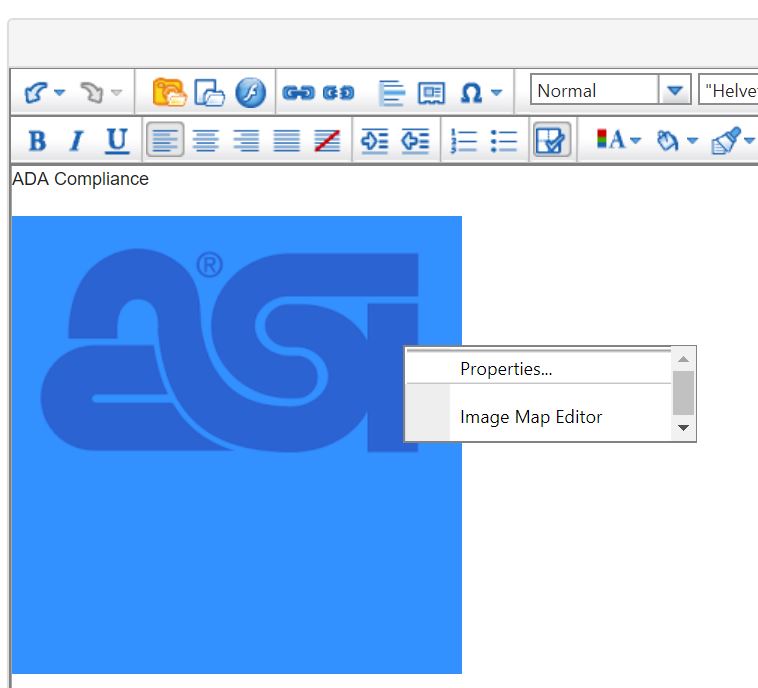The image size is (758, 688).
Task: Toggle the bulleted list
Action: [504, 141]
